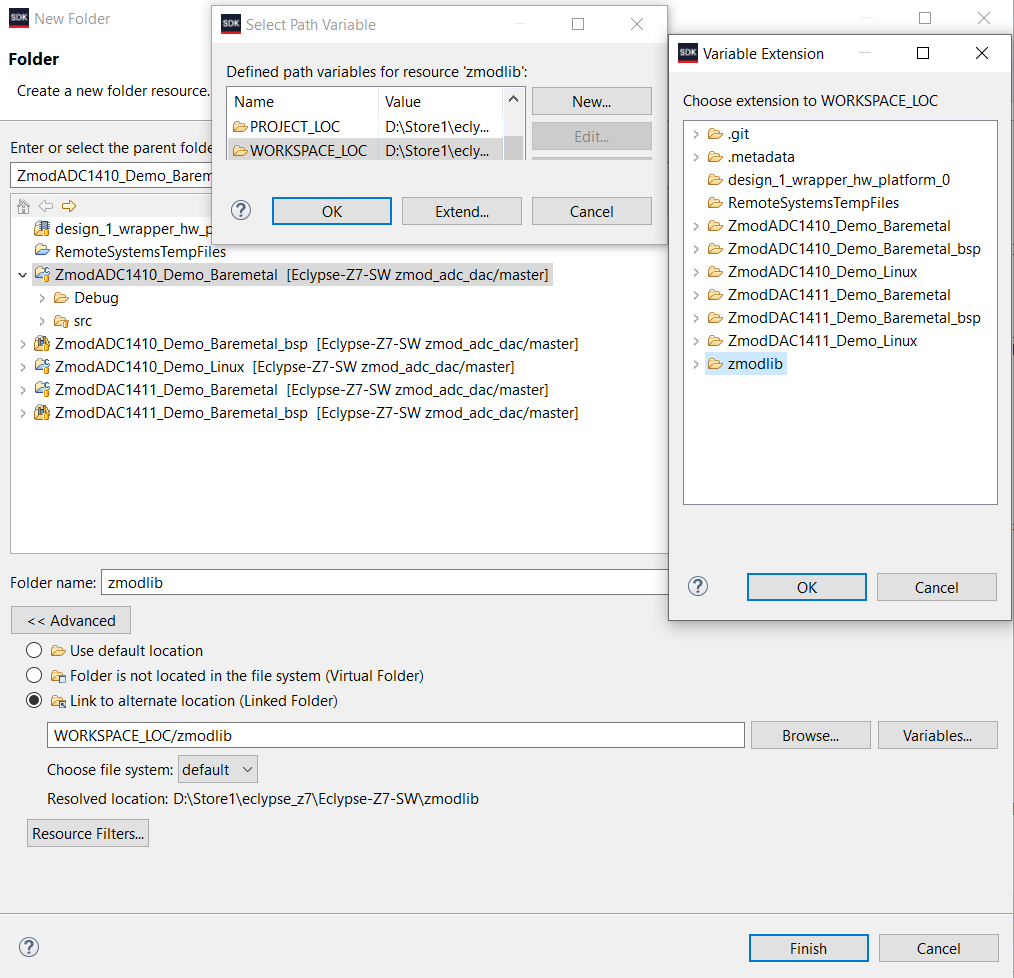Click the Variables... button

(x=937, y=735)
